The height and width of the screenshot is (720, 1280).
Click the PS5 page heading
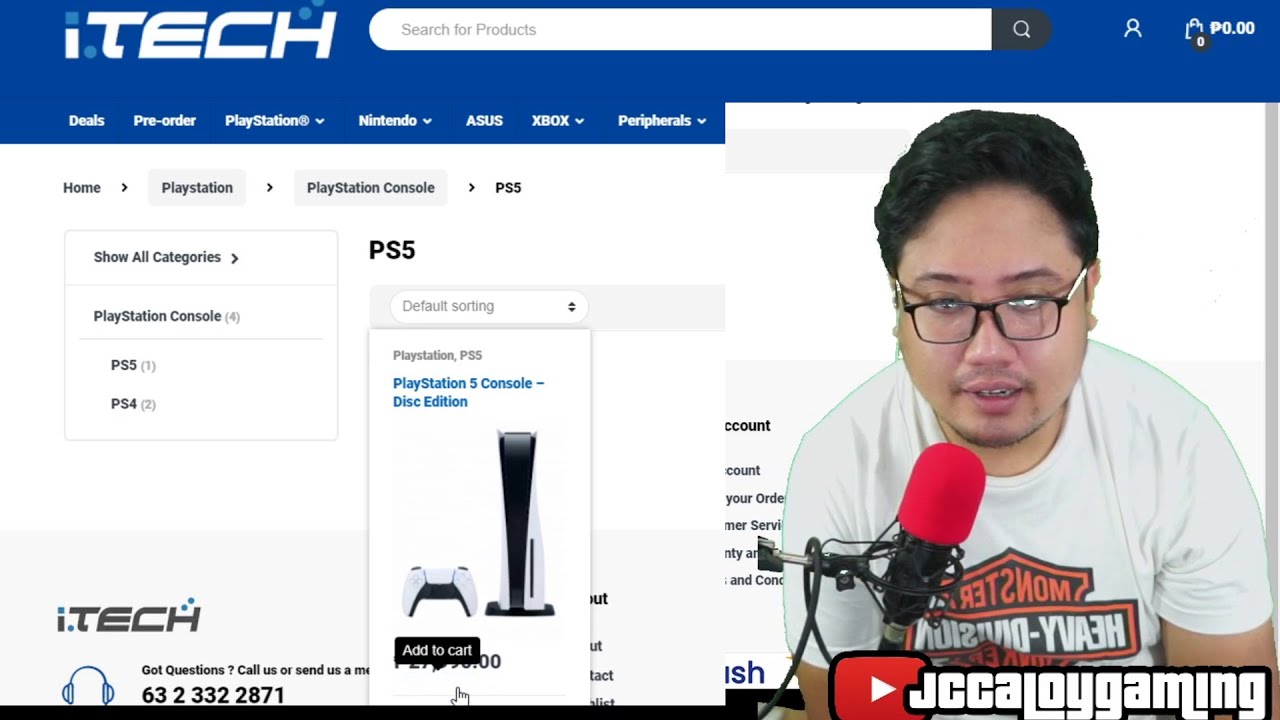(x=392, y=250)
